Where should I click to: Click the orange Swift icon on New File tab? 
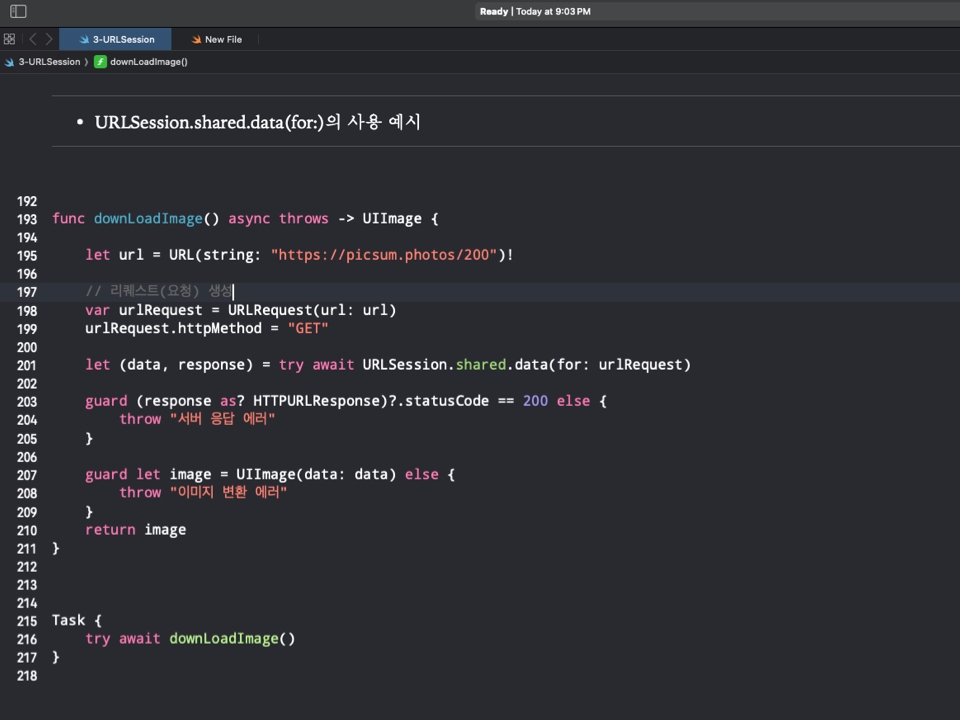click(196, 40)
